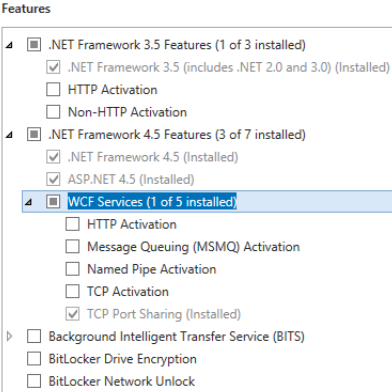Select the Message Queuing (MSMQ) Activation label
Screen dimensions: 392x392
pyautogui.click(x=193, y=247)
